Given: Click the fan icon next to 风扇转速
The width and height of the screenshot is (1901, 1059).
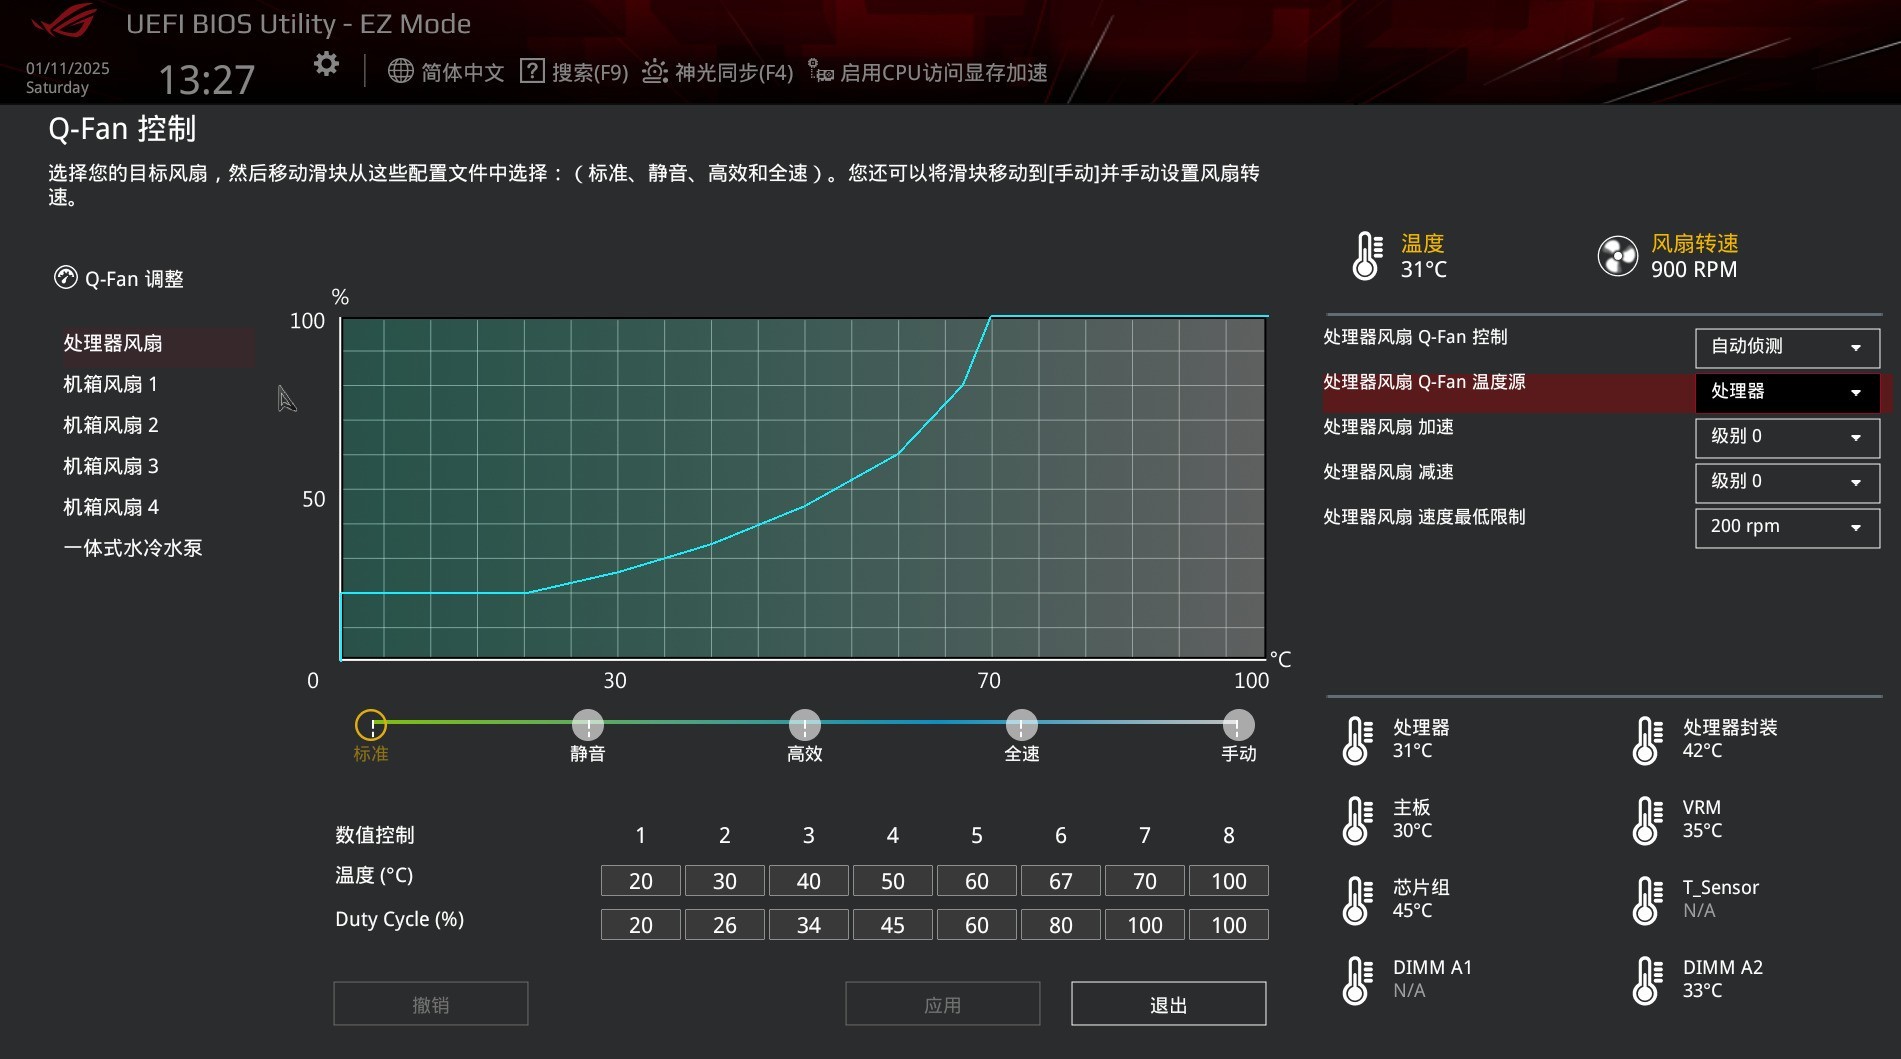Looking at the screenshot, I should coord(1617,256).
